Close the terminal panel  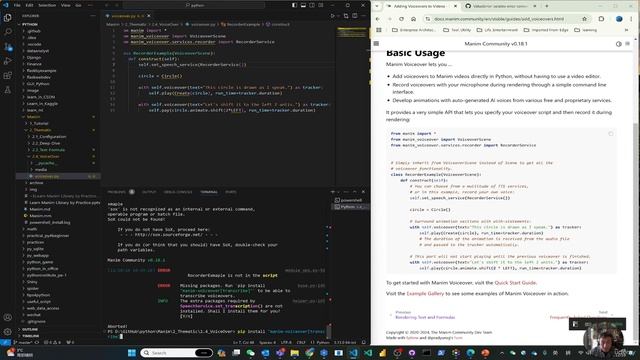click(x=363, y=192)
